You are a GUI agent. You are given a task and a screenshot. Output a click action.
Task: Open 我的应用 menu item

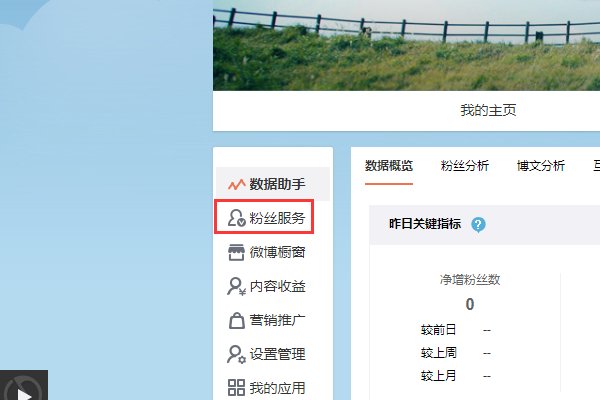click(273, 388)
